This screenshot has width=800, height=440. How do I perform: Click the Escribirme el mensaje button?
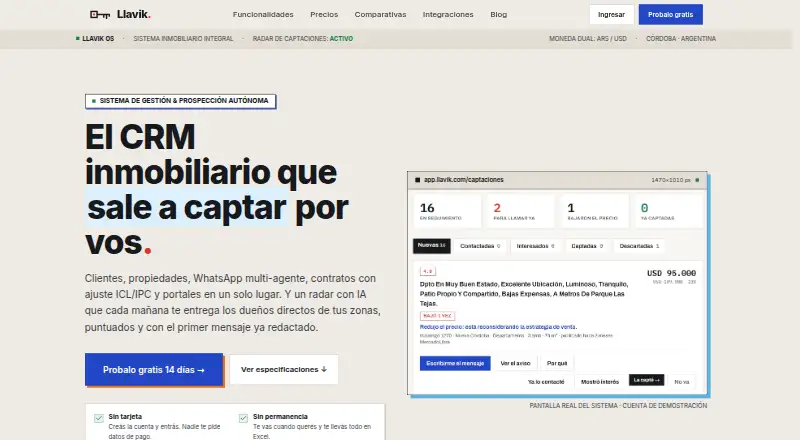(x=455, y=363)
